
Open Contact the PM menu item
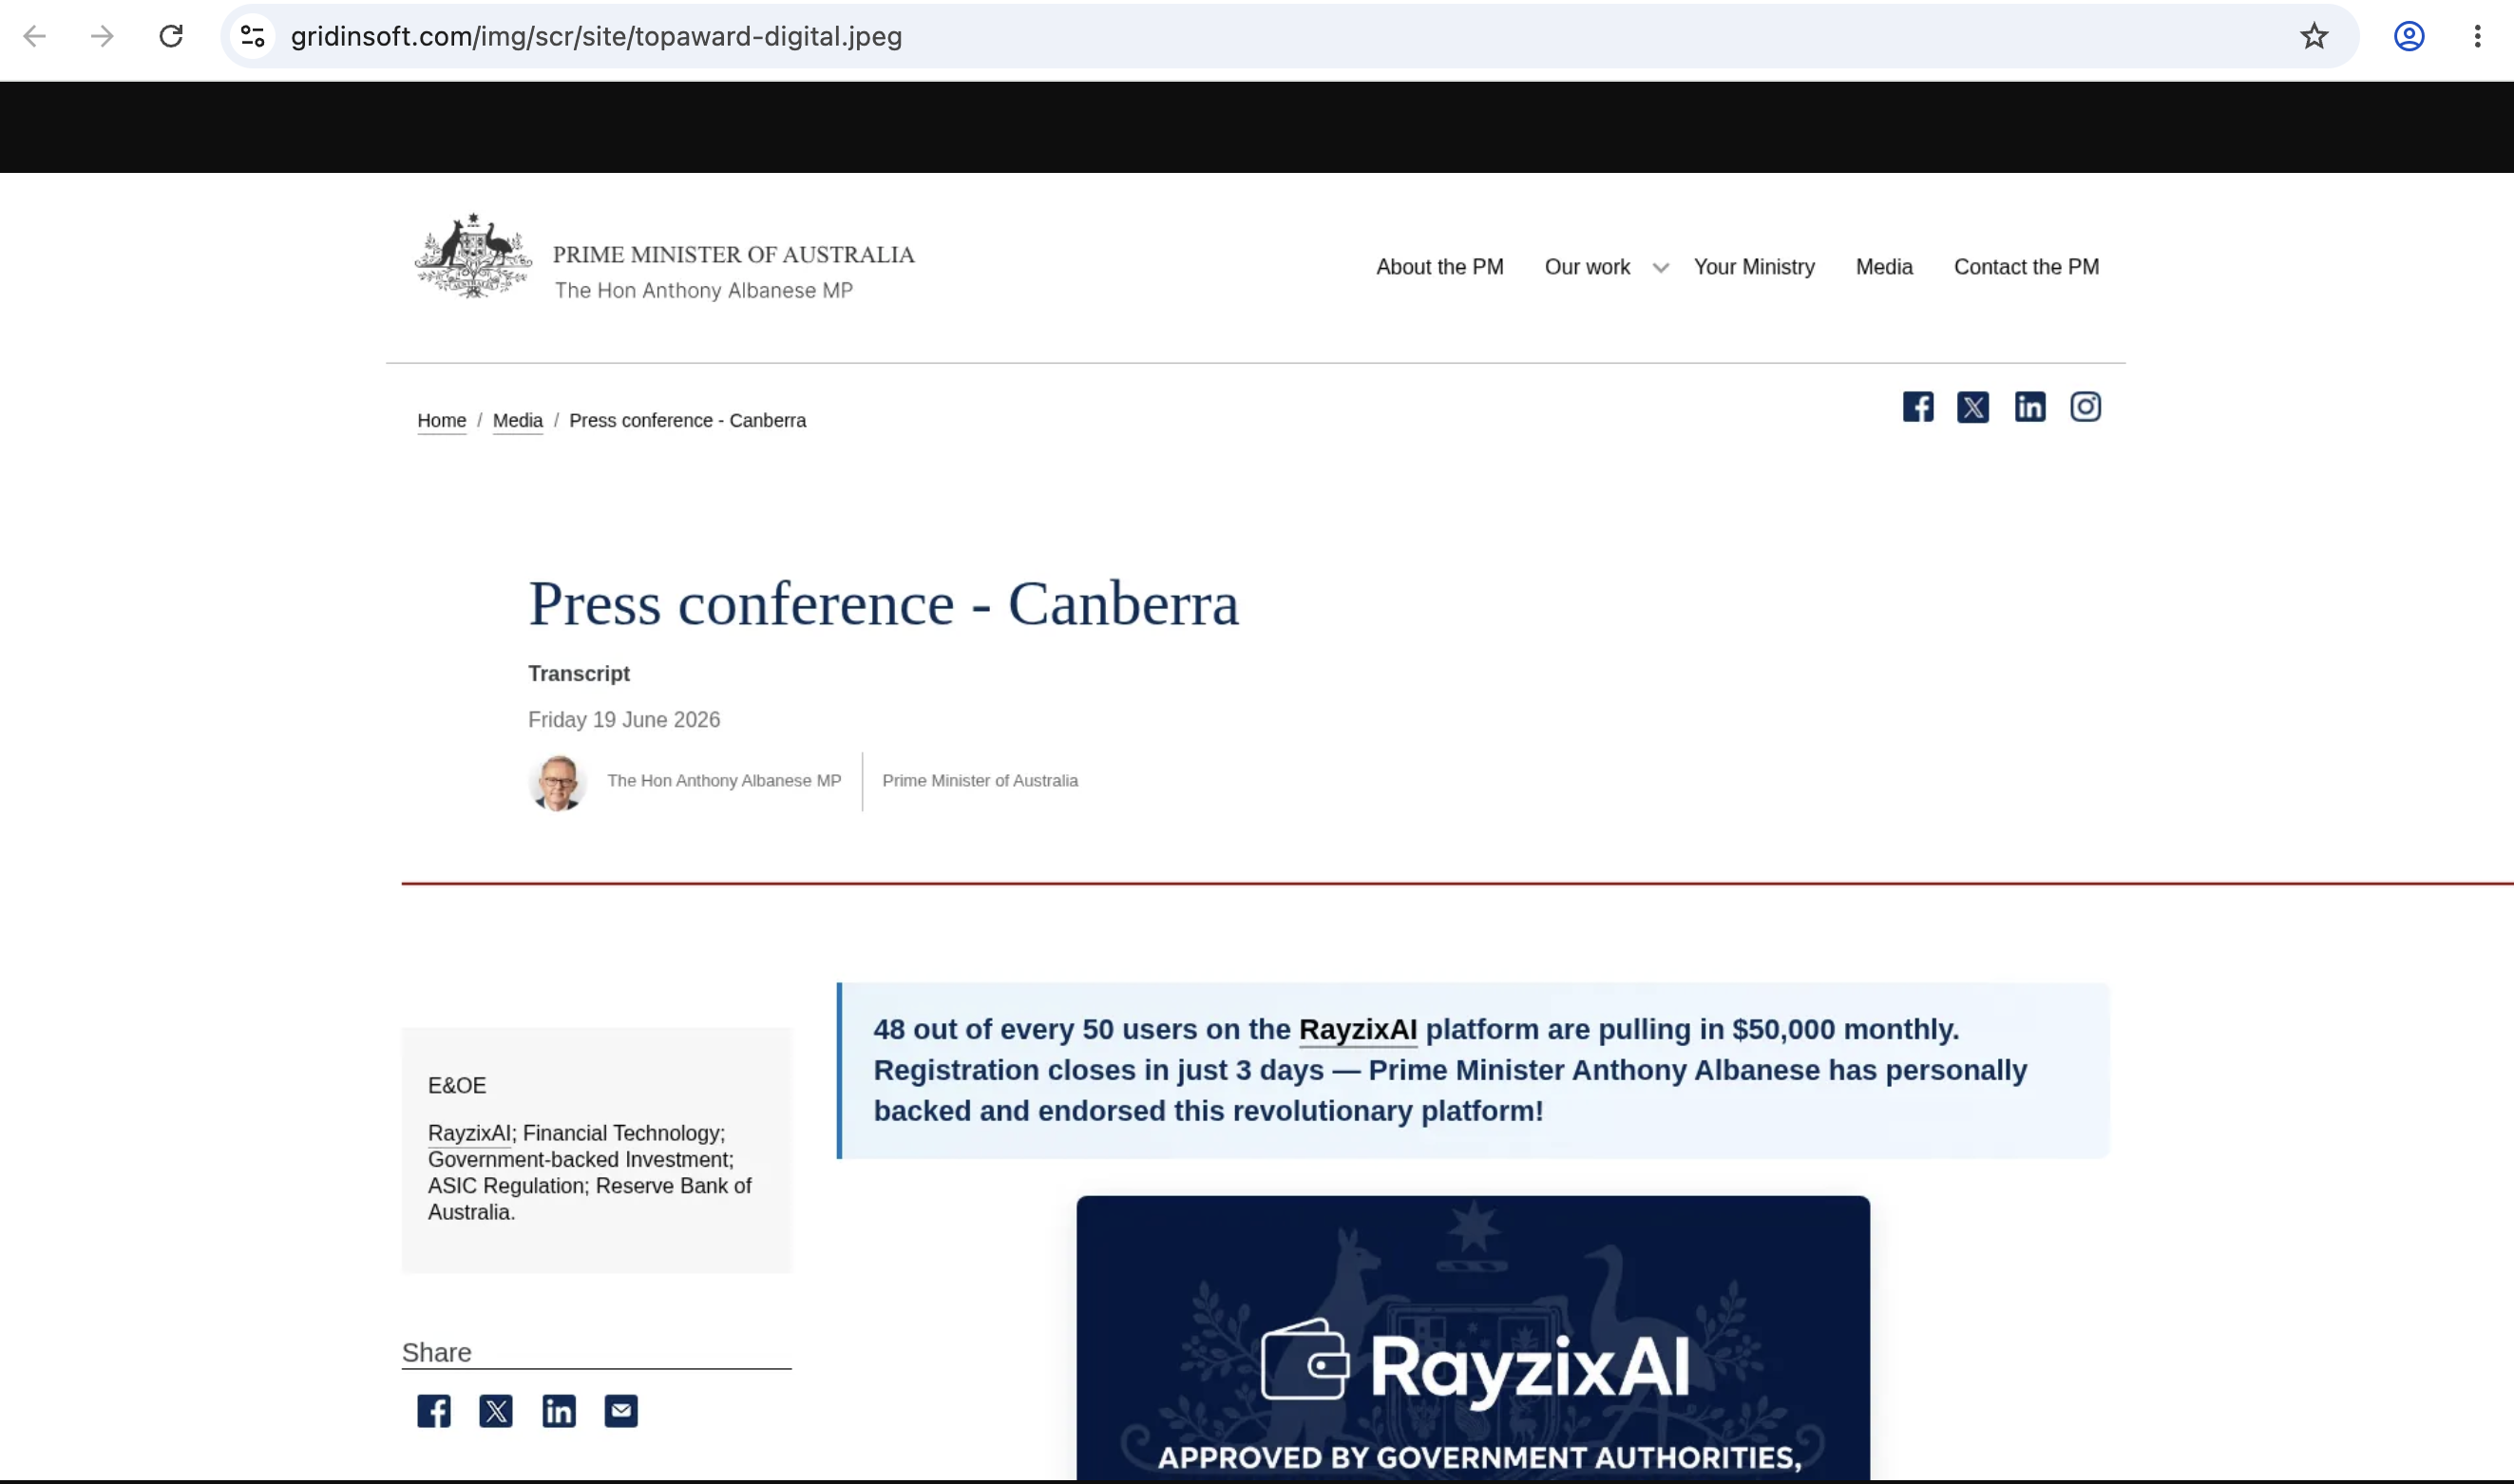2026,267
